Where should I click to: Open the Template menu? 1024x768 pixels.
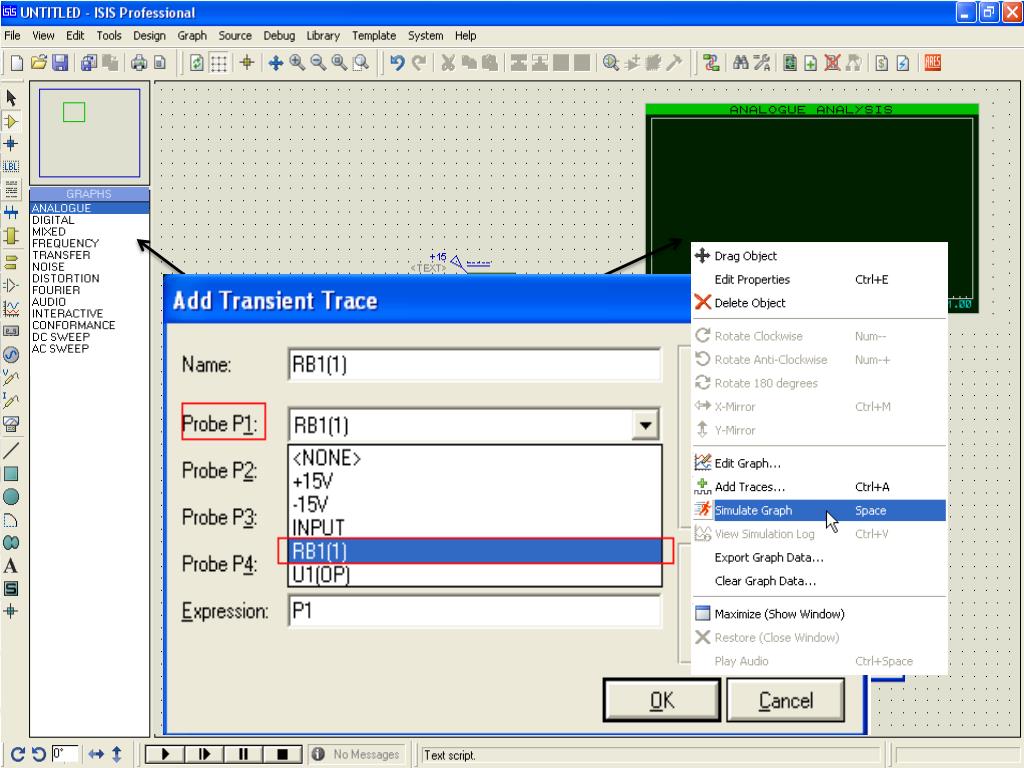click(374, 35)
